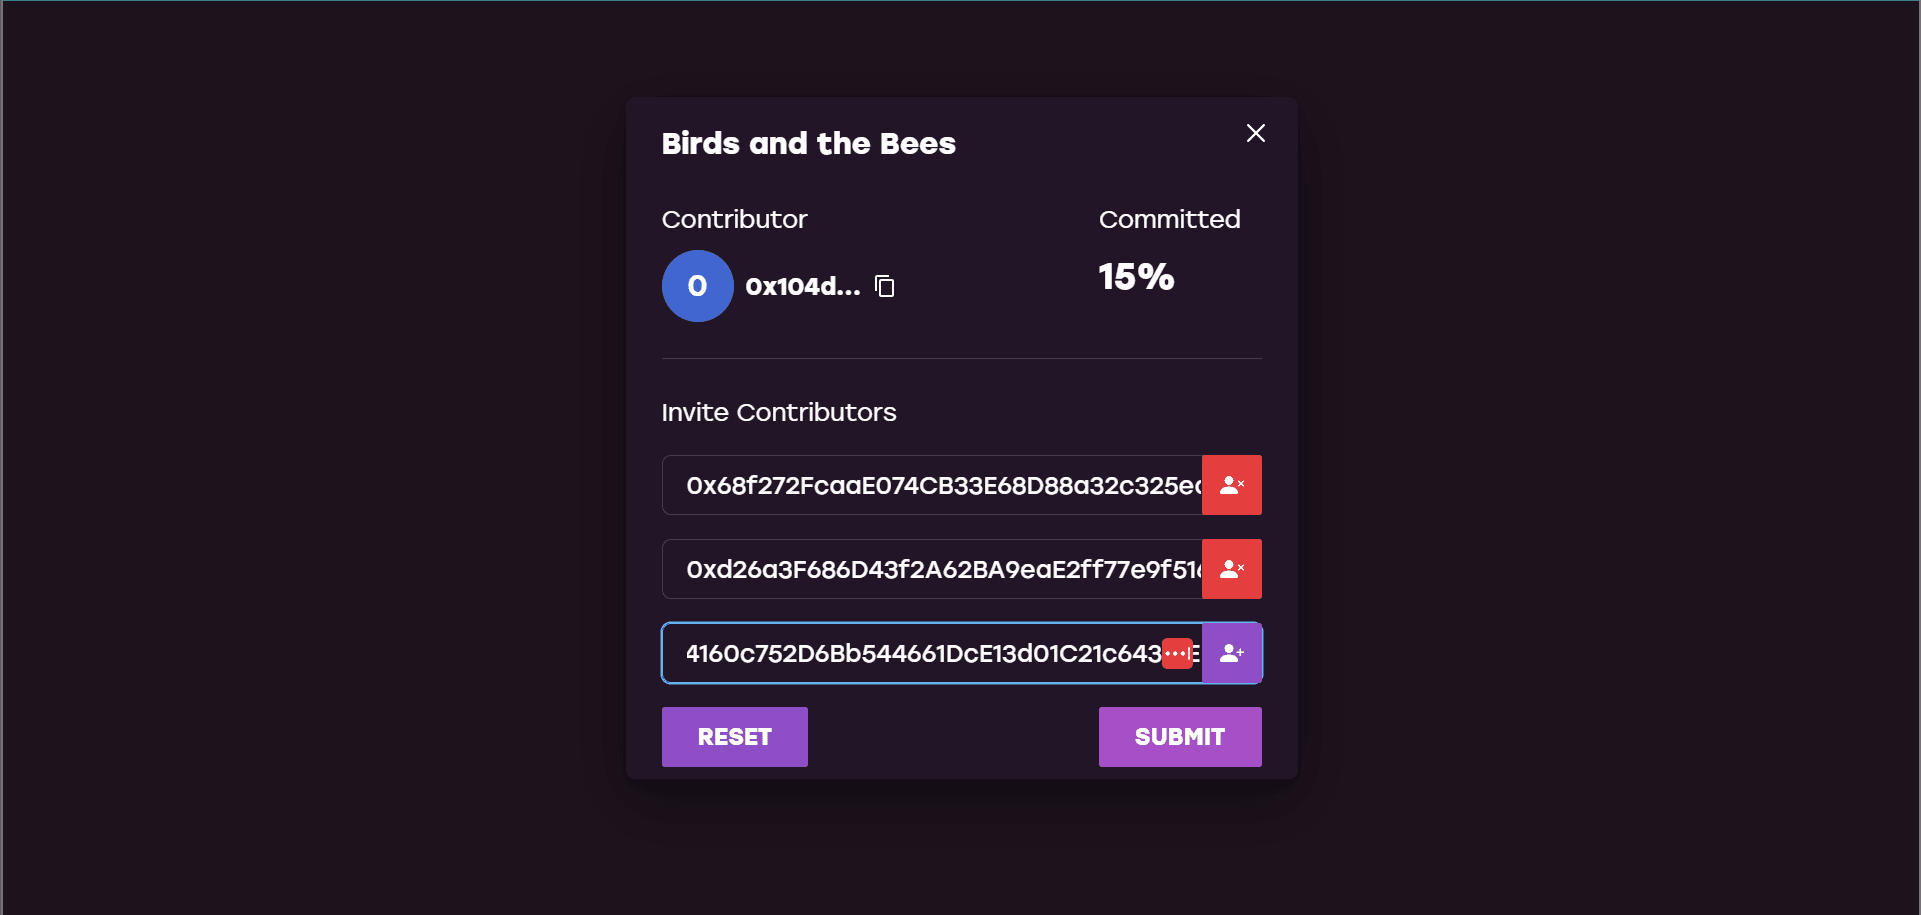Focus the 0x68f272 address input field

click(x=930, y=485)
